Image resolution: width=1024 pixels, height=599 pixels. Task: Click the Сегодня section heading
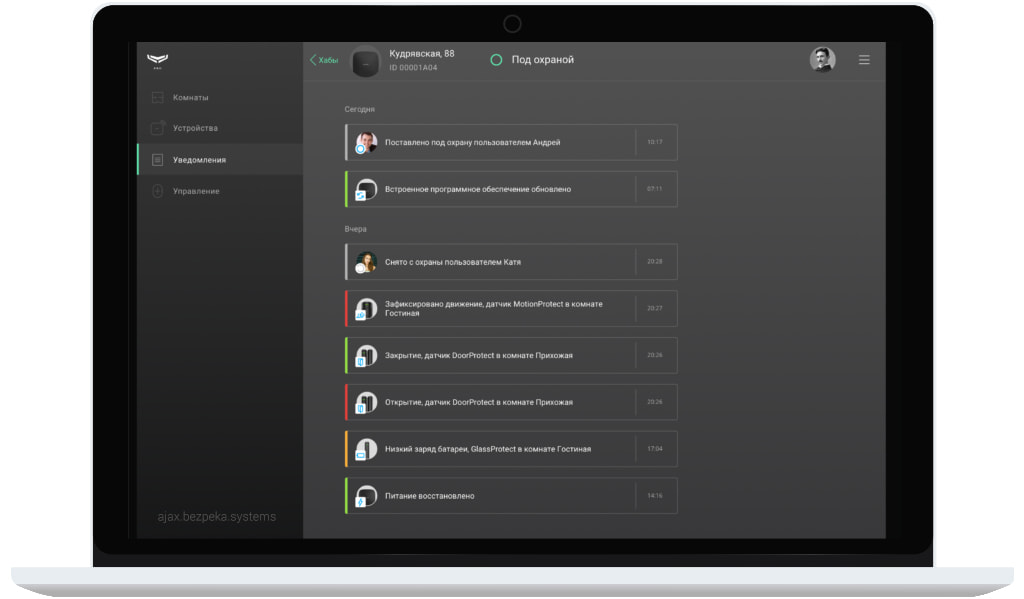pos(359,109)
